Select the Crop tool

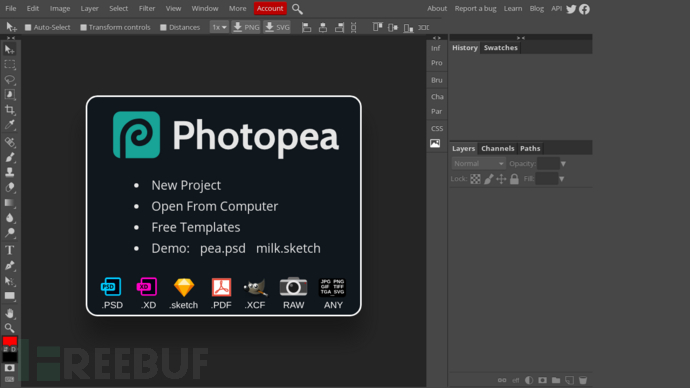pyautogui.click(x=10, y=110)
